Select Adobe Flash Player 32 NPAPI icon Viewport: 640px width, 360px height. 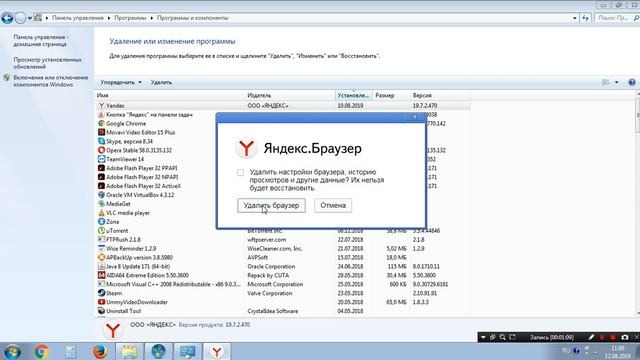pyautogui.click(x=101, y=177)
